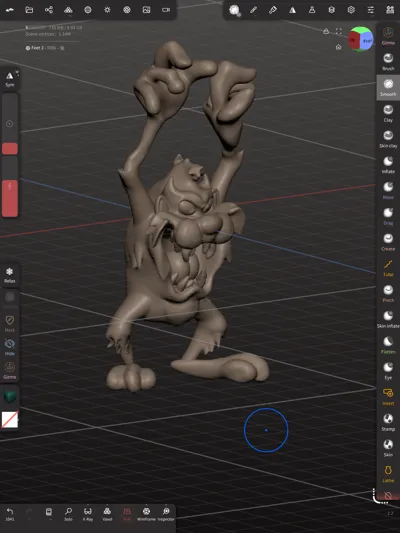Activate the Gizmo shortcut on the left bar
Screen dimensions: 400x533
10,371
